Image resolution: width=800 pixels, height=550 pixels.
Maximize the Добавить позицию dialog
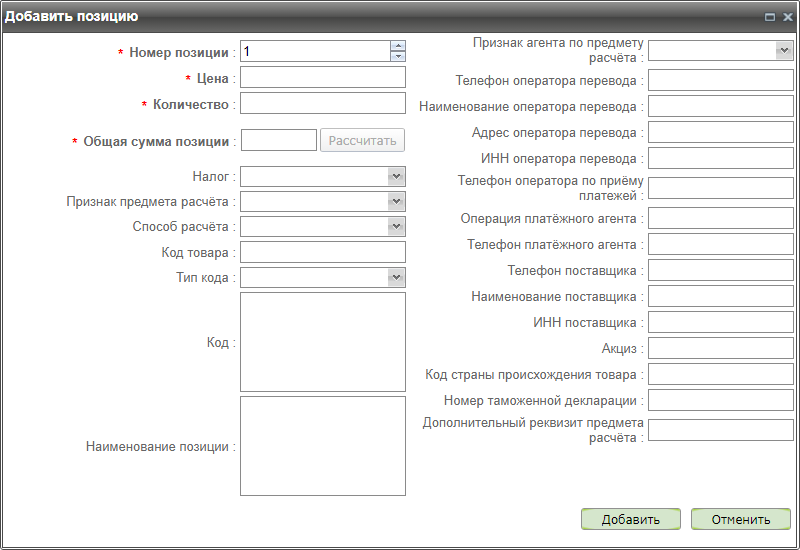coord(770,17)
